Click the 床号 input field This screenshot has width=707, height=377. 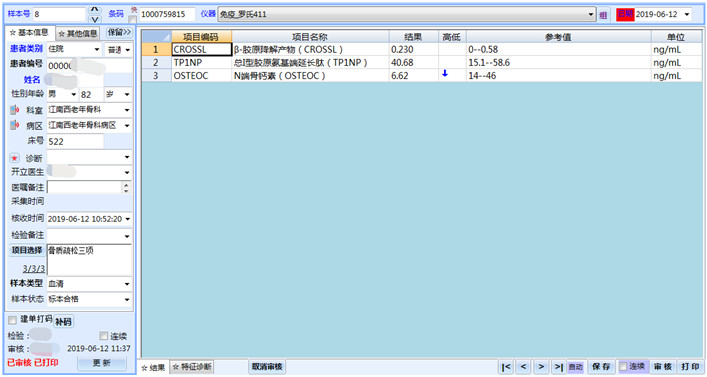(75, 141)
